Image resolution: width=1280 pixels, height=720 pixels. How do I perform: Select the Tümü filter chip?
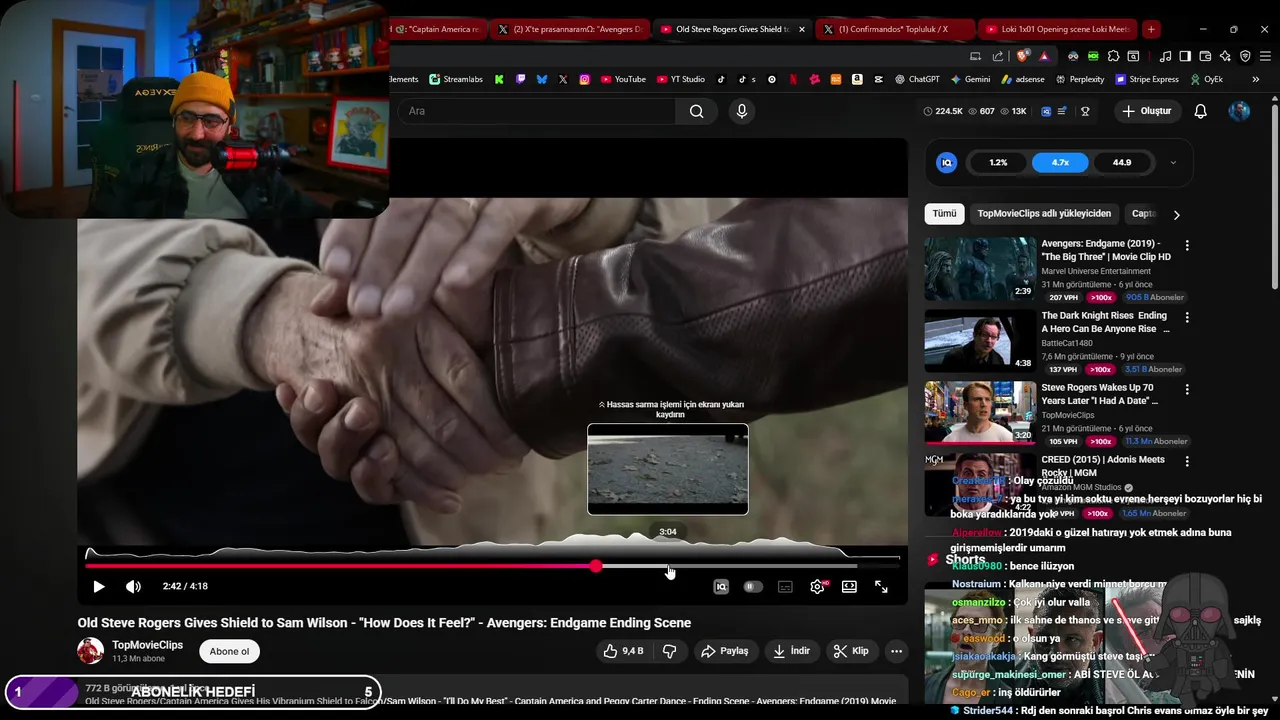(944, 214)
